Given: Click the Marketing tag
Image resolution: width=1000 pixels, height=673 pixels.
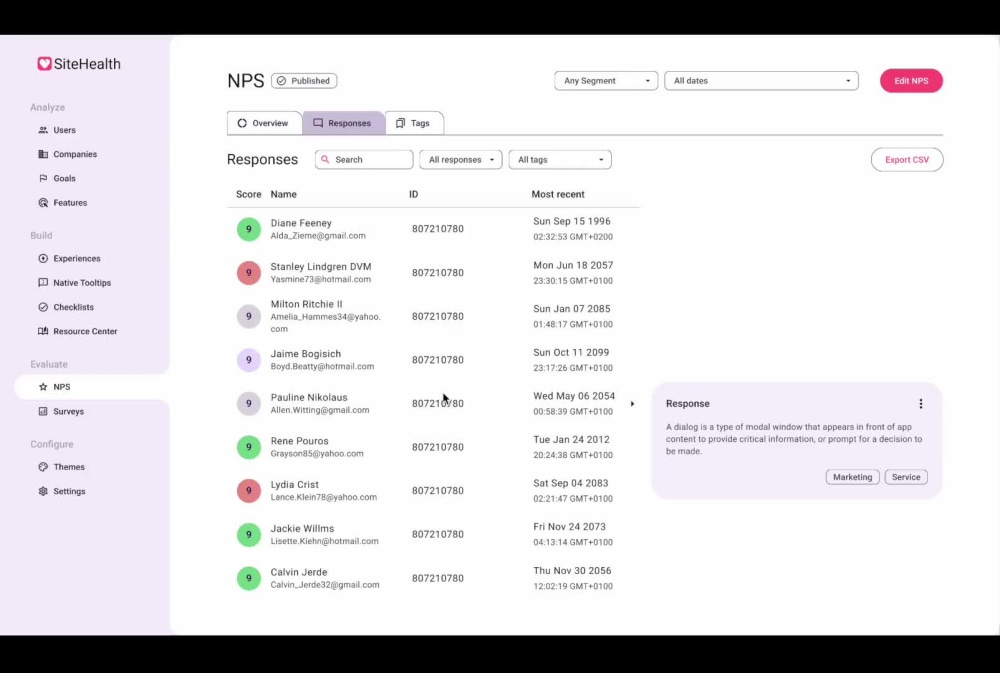Looking at the screenshot, I should pos(852,477).
